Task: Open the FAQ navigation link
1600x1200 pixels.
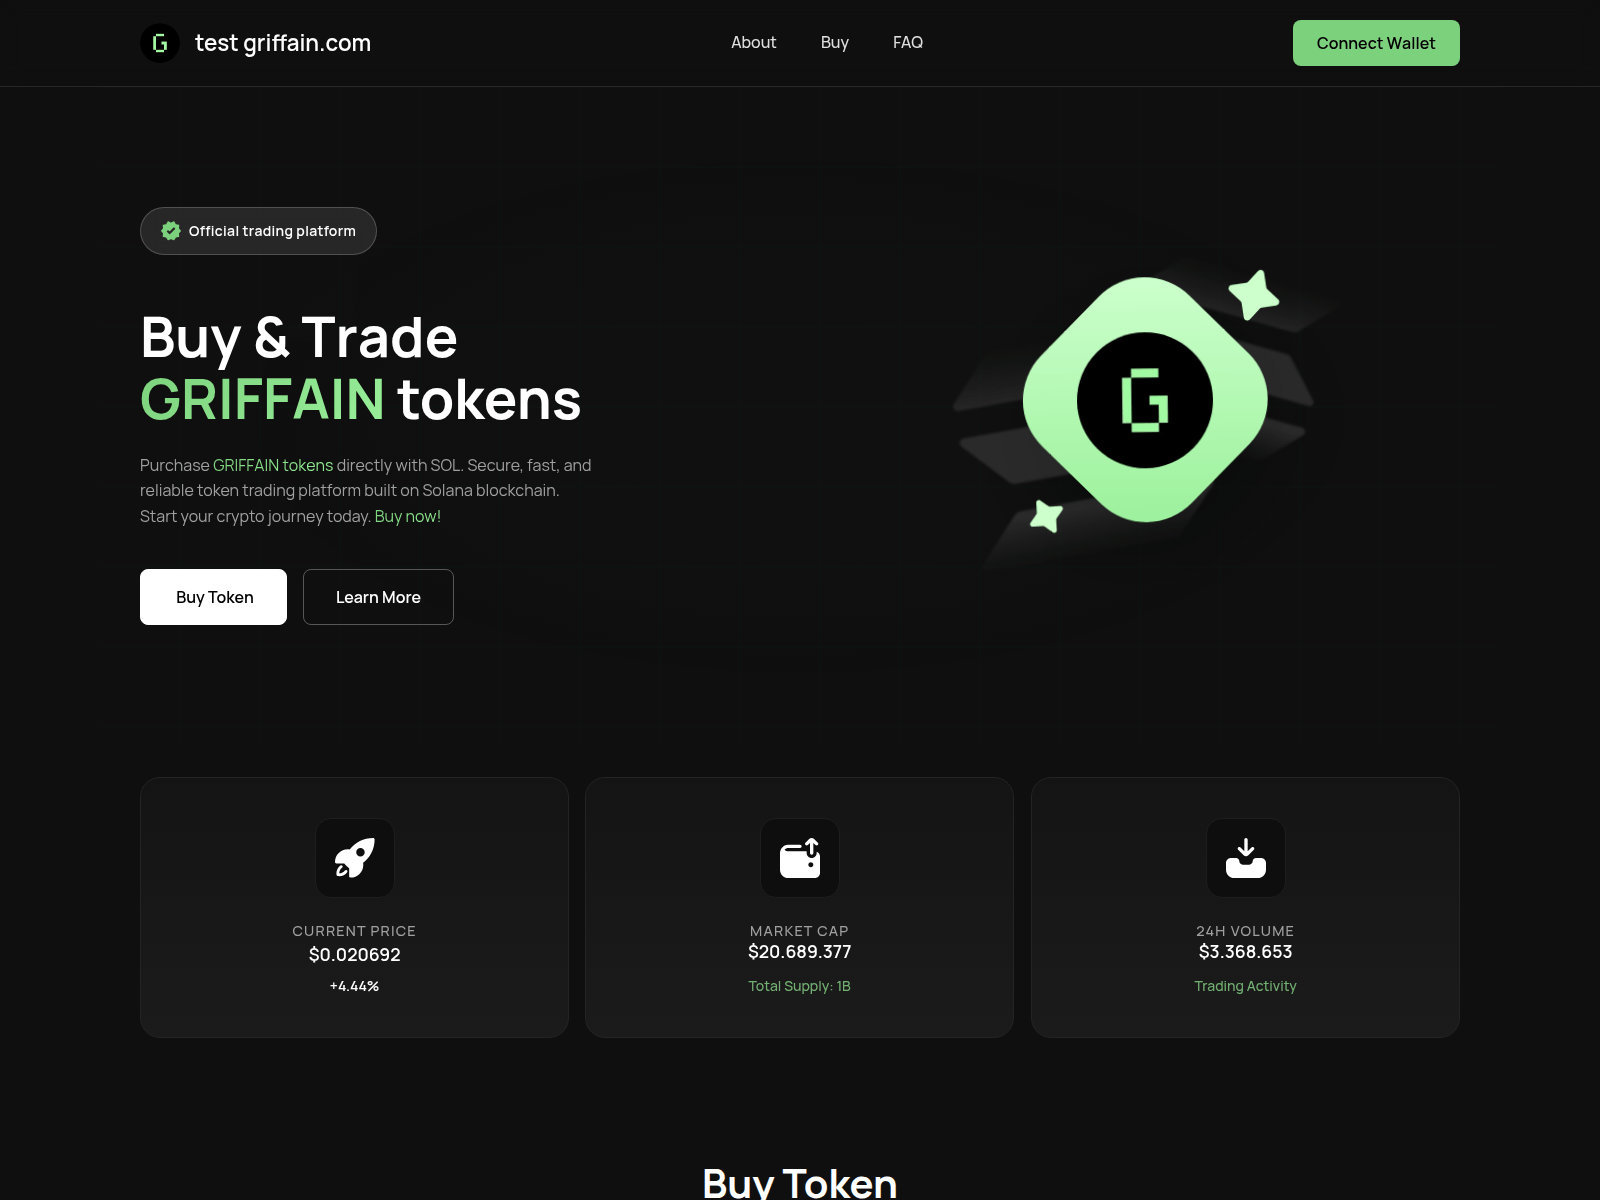Action: 908,42
